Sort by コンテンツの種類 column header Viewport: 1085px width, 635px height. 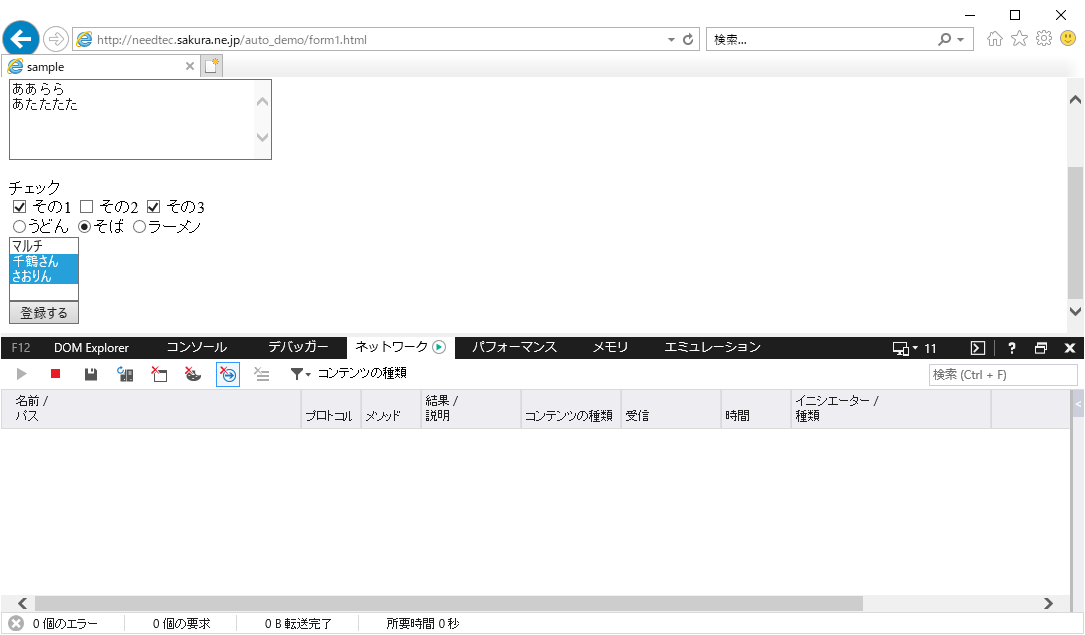click(x=571, y=409)
